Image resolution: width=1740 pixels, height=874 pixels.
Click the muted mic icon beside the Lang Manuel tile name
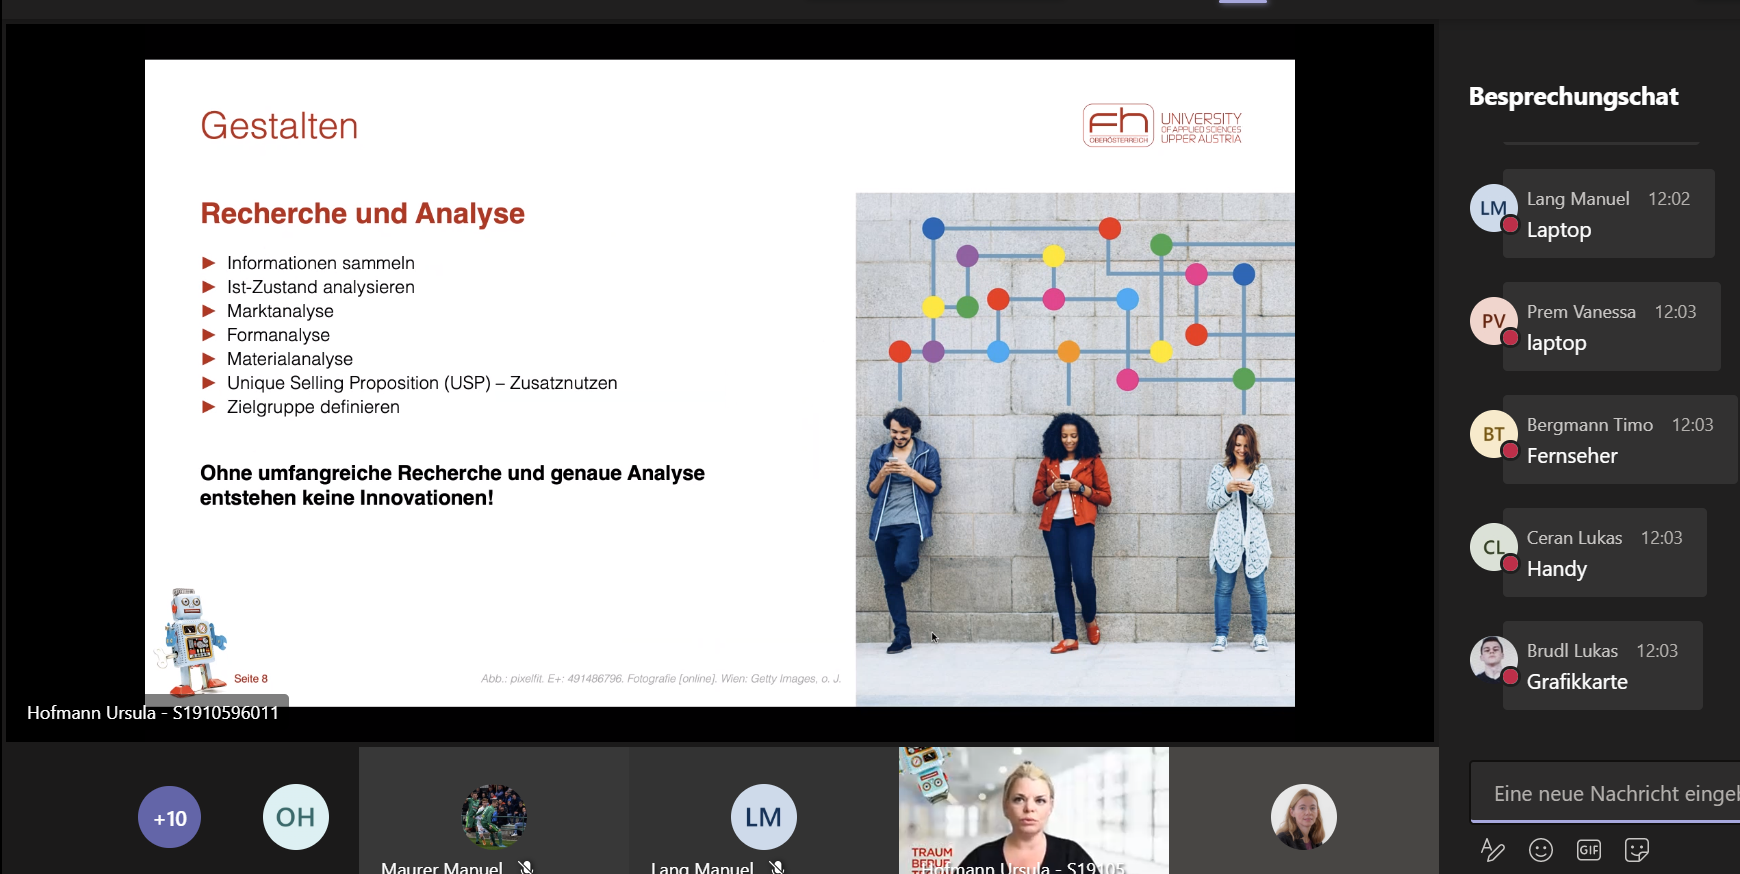(776, 867)
